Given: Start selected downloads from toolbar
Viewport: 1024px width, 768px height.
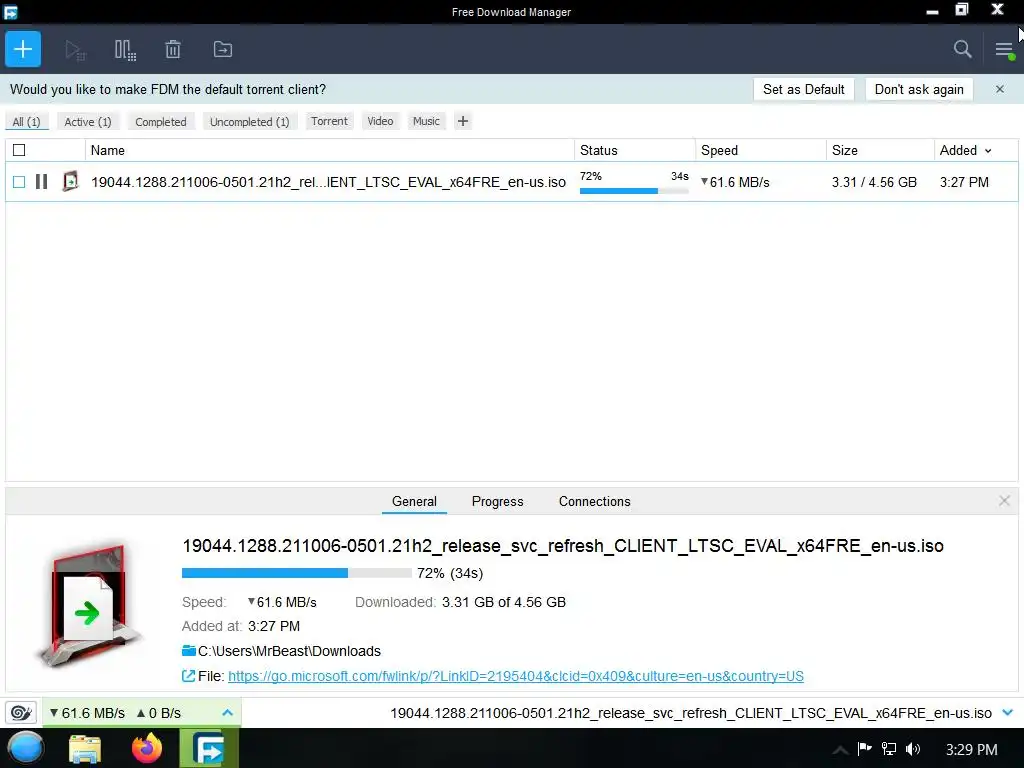Looking at the screenshot, I should click(75, 50).
